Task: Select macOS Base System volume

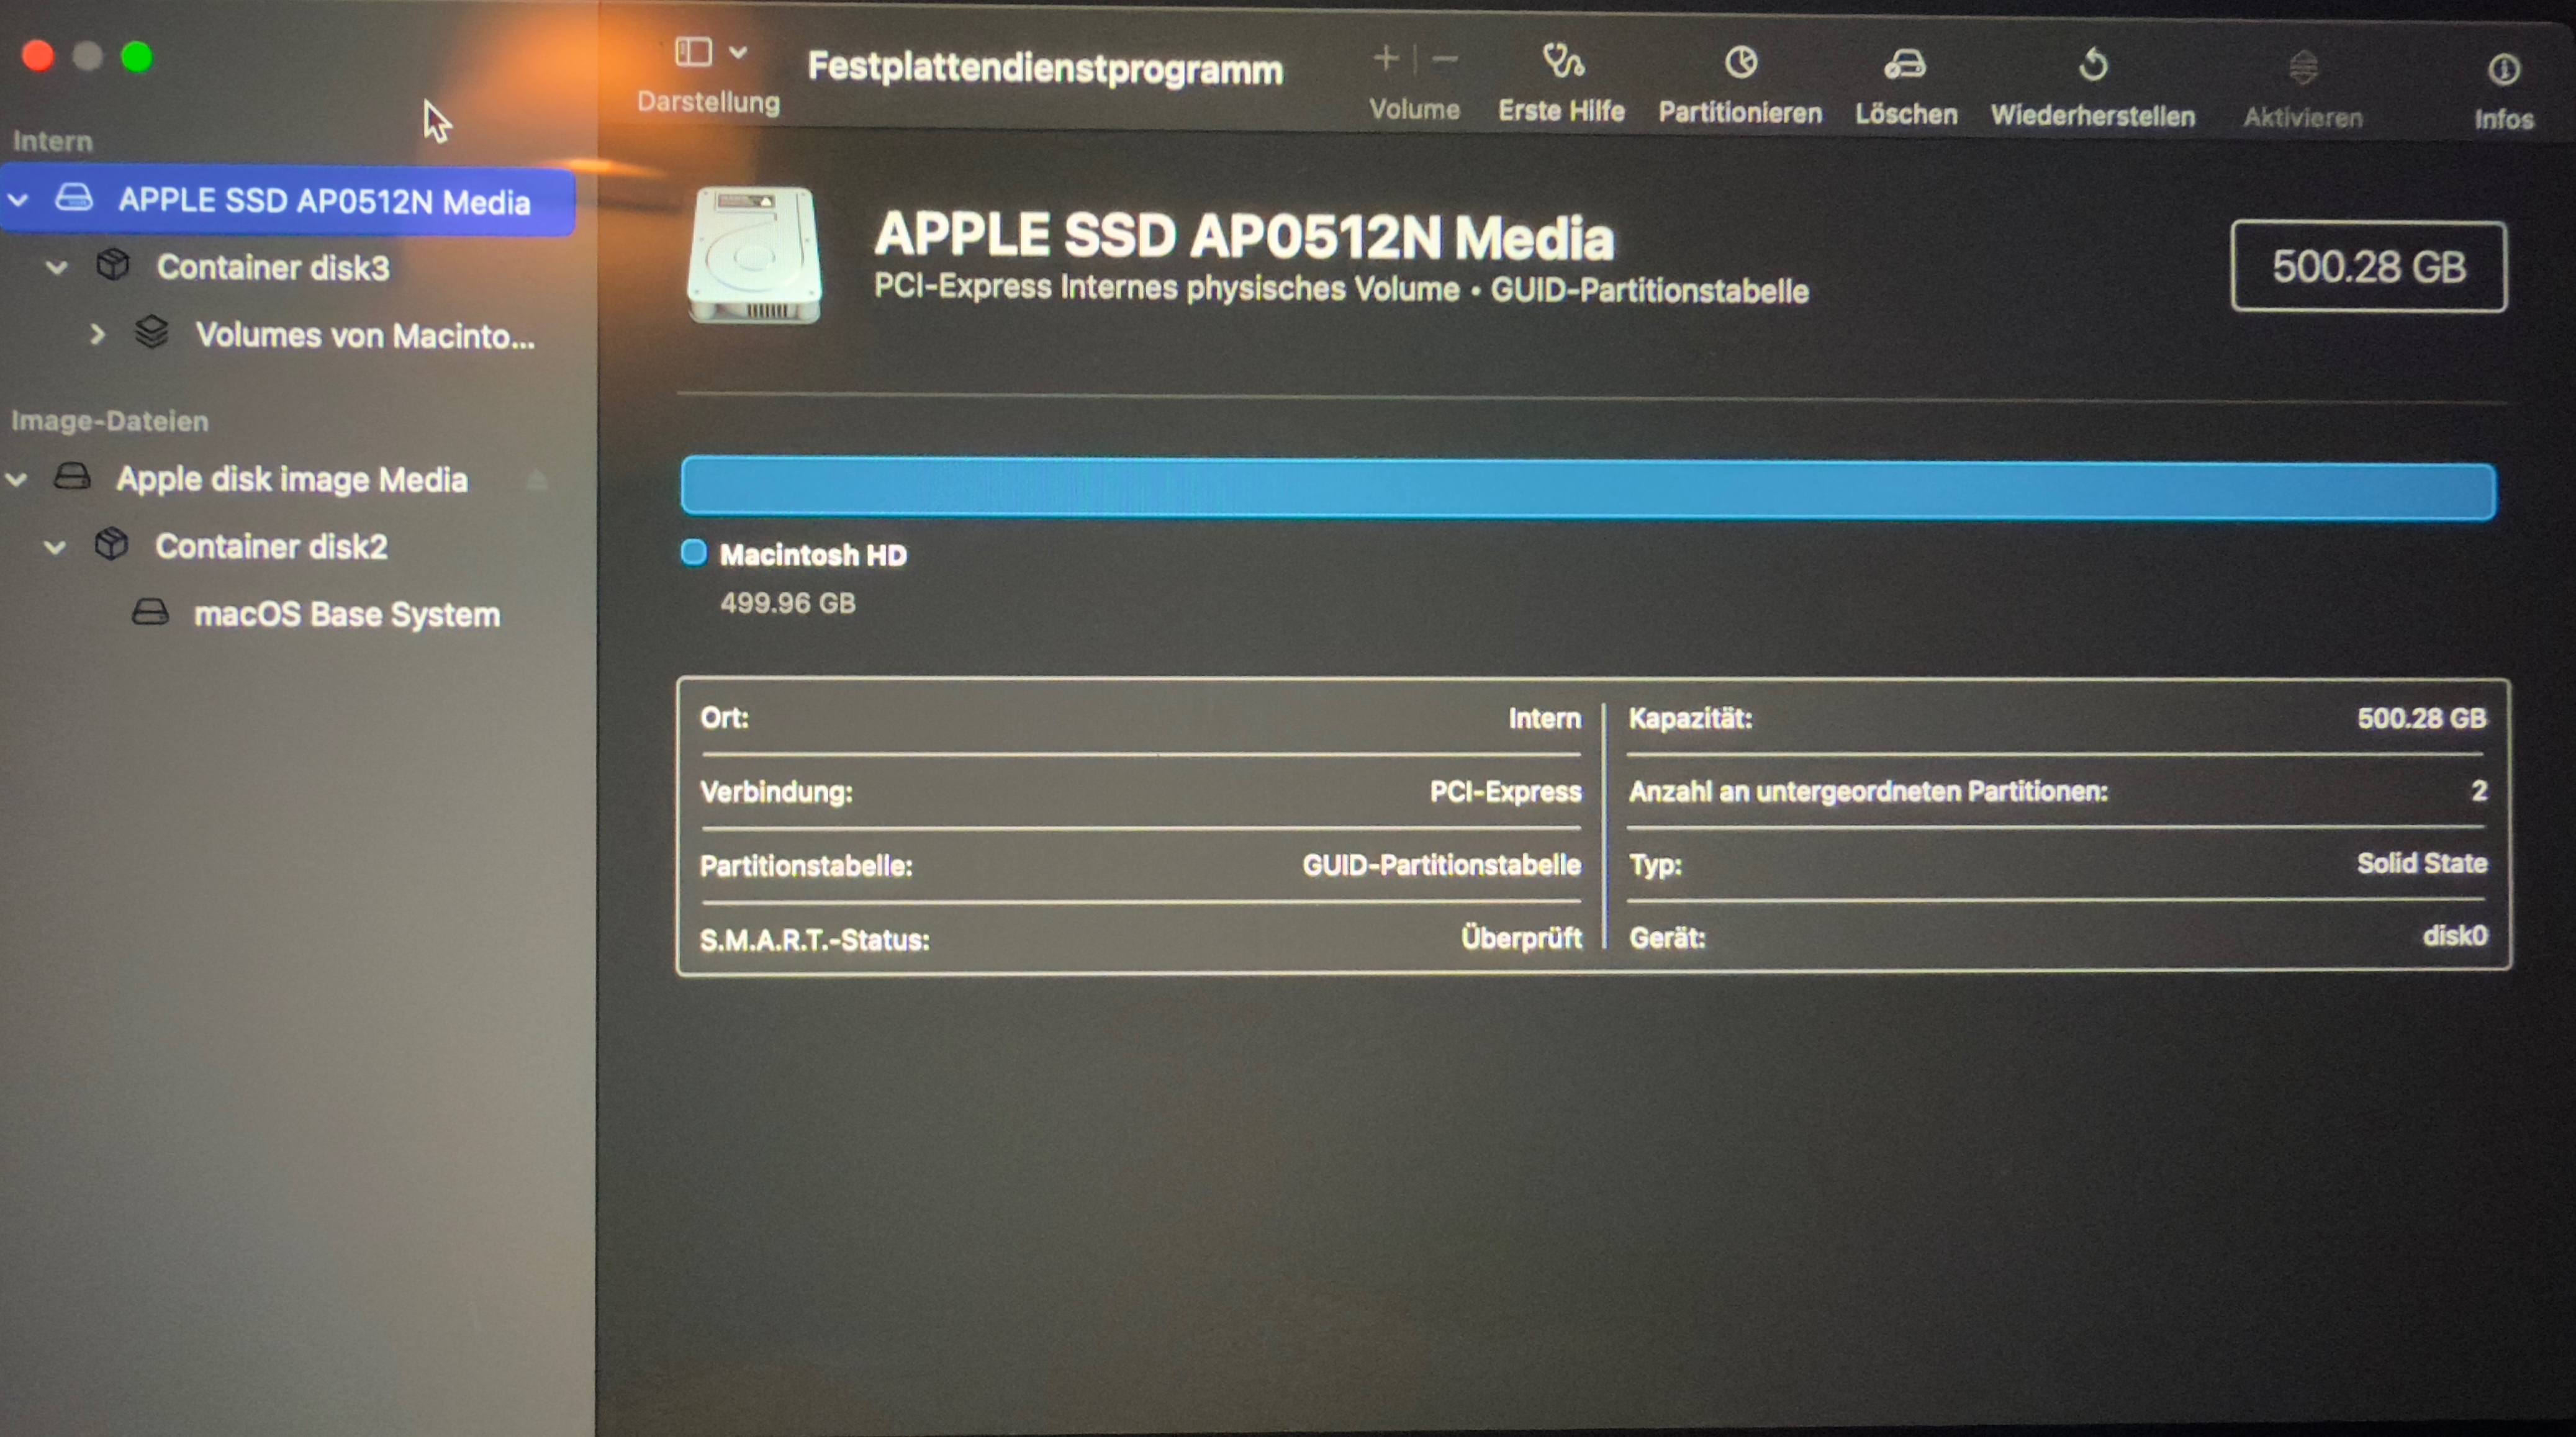Action: pyautogui.click(x=346, y=614)
